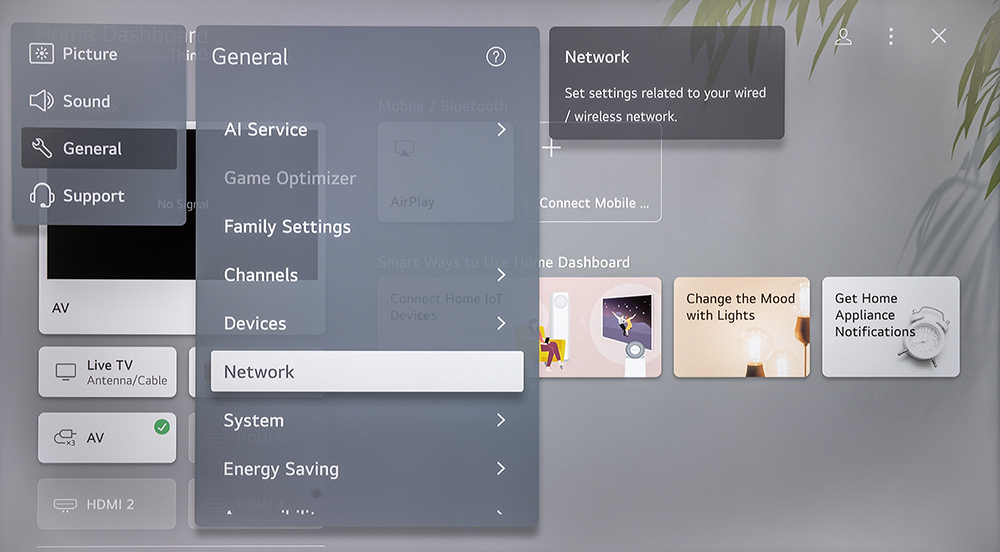Click the plus icon for Connect Mobile
1000x552 pixels.
tap(551, 149)
